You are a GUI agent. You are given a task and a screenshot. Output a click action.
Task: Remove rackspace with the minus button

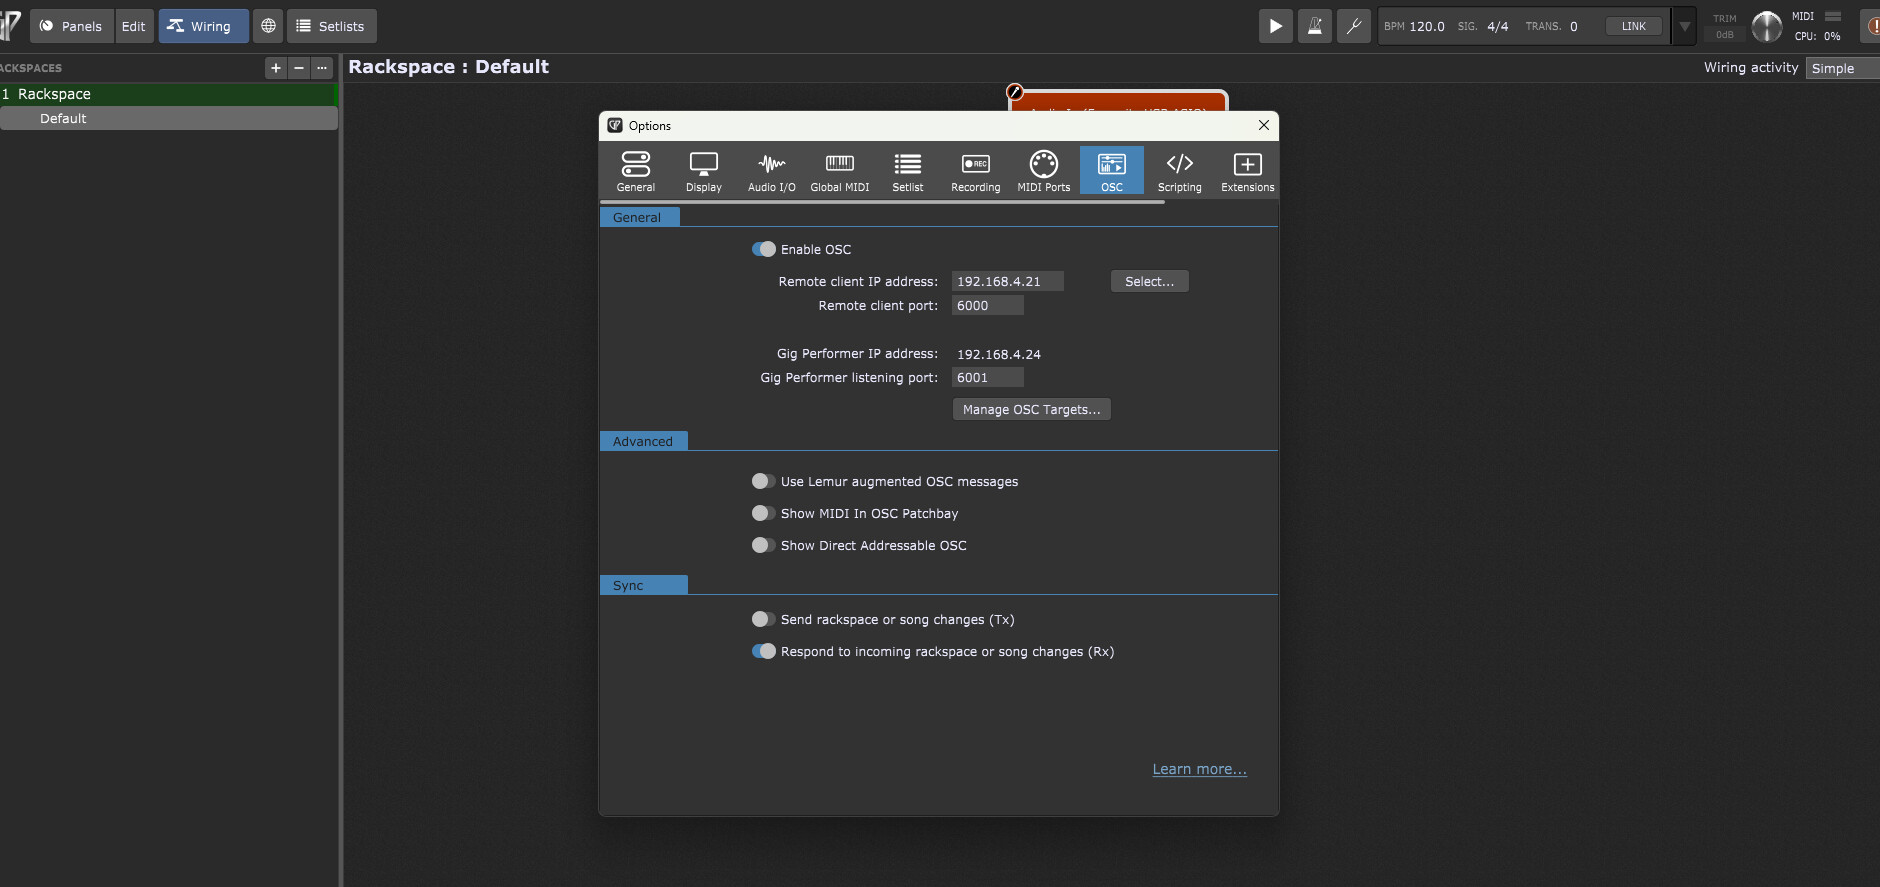[299, 68]
